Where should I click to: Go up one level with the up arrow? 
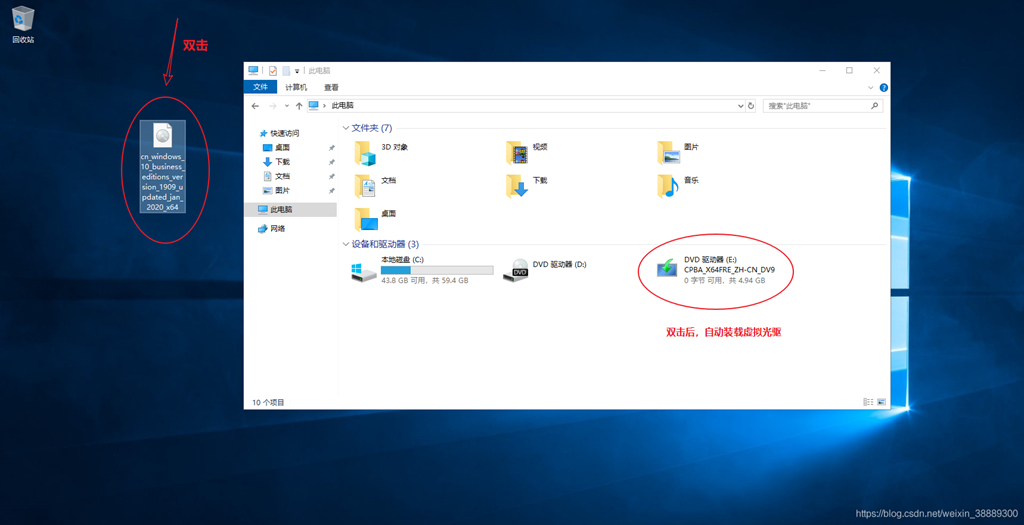299,105
